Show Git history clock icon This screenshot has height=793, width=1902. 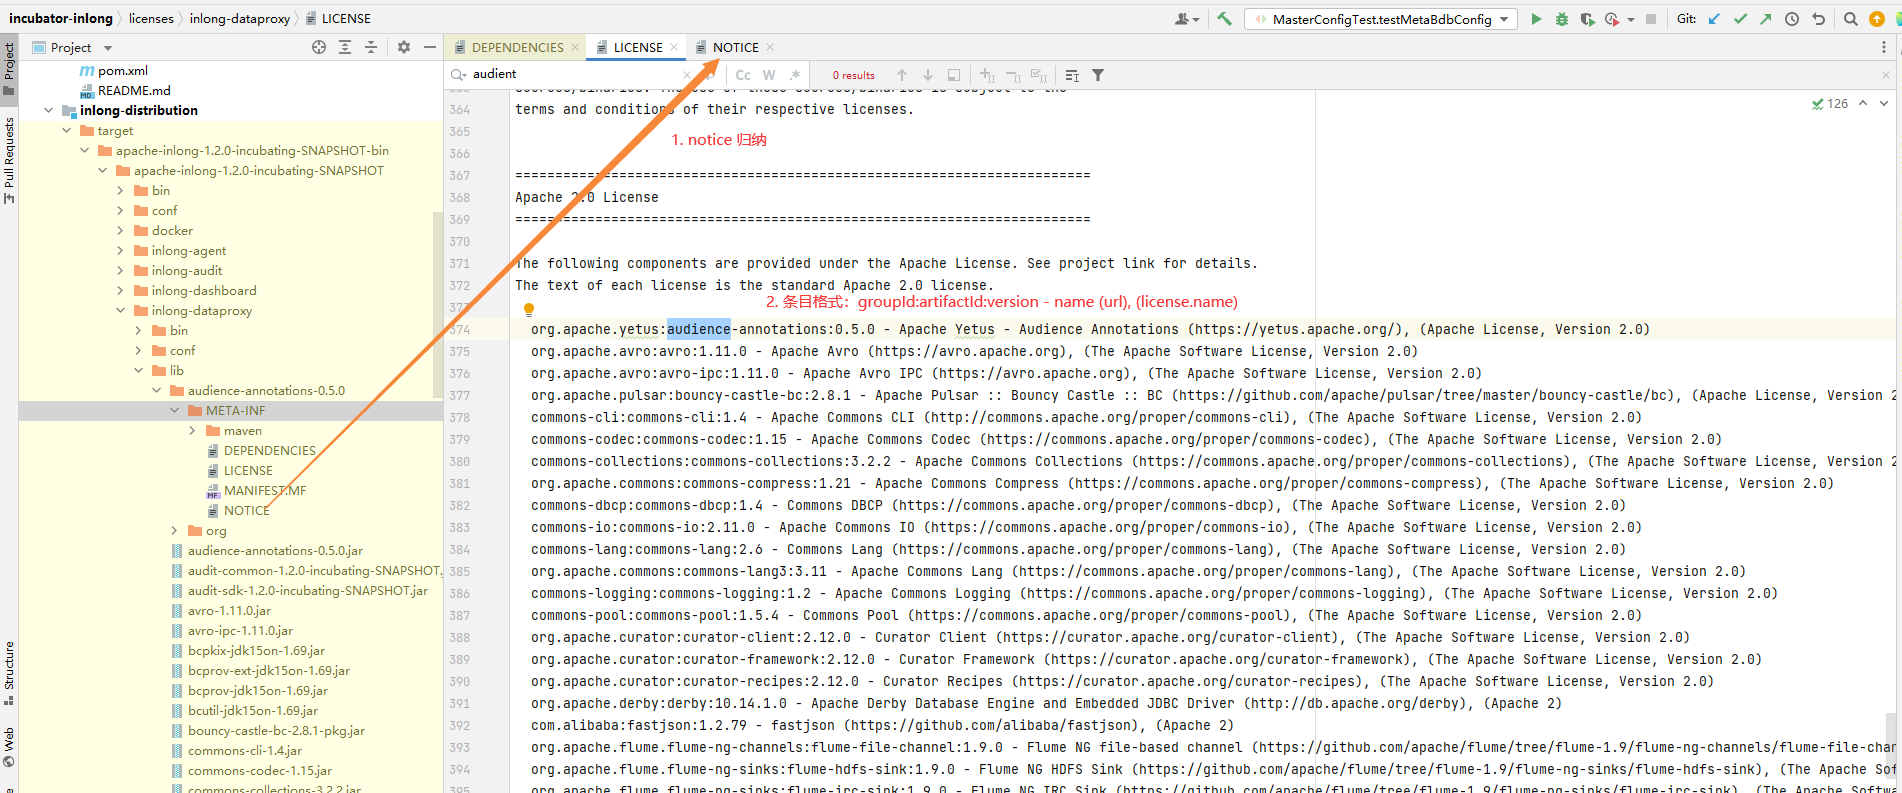click(x=1792, y=19)
